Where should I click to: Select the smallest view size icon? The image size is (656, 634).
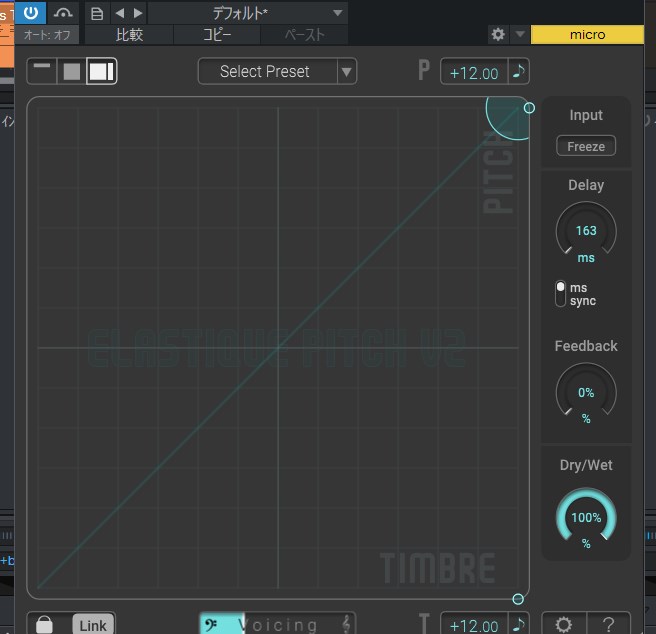pyautogui.click(x=43, y=71)
